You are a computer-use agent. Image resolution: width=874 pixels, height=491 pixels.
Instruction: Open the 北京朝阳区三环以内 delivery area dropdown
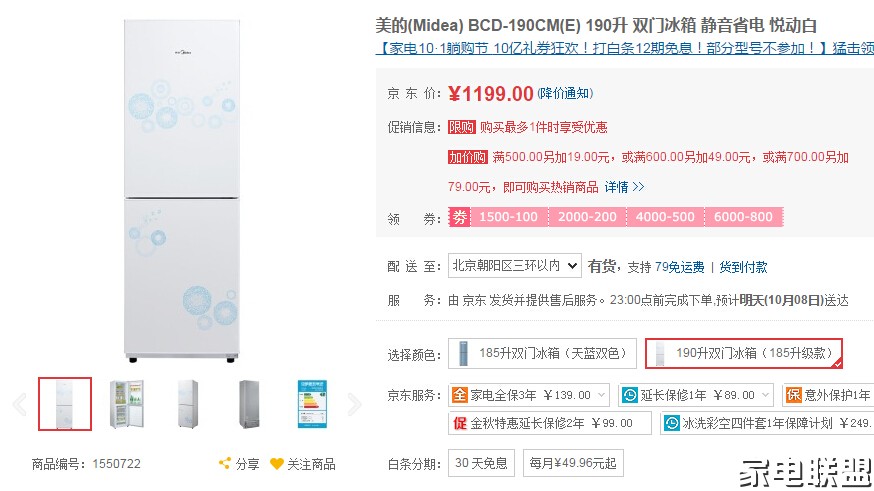(x=514, y=266)
